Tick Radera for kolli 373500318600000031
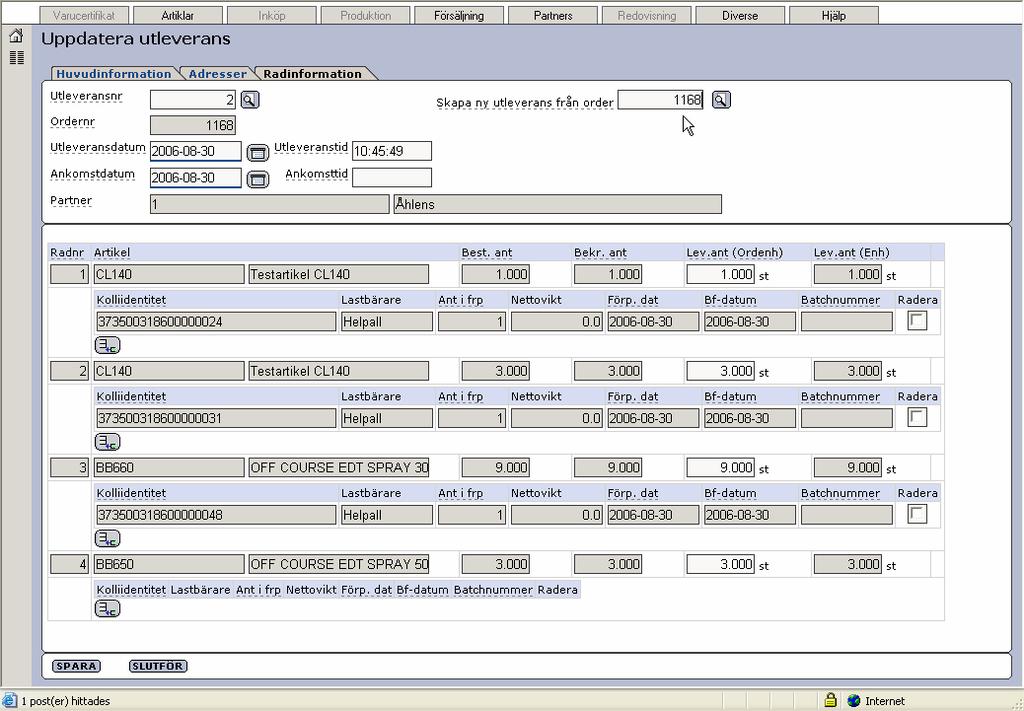 pos(917,417)
